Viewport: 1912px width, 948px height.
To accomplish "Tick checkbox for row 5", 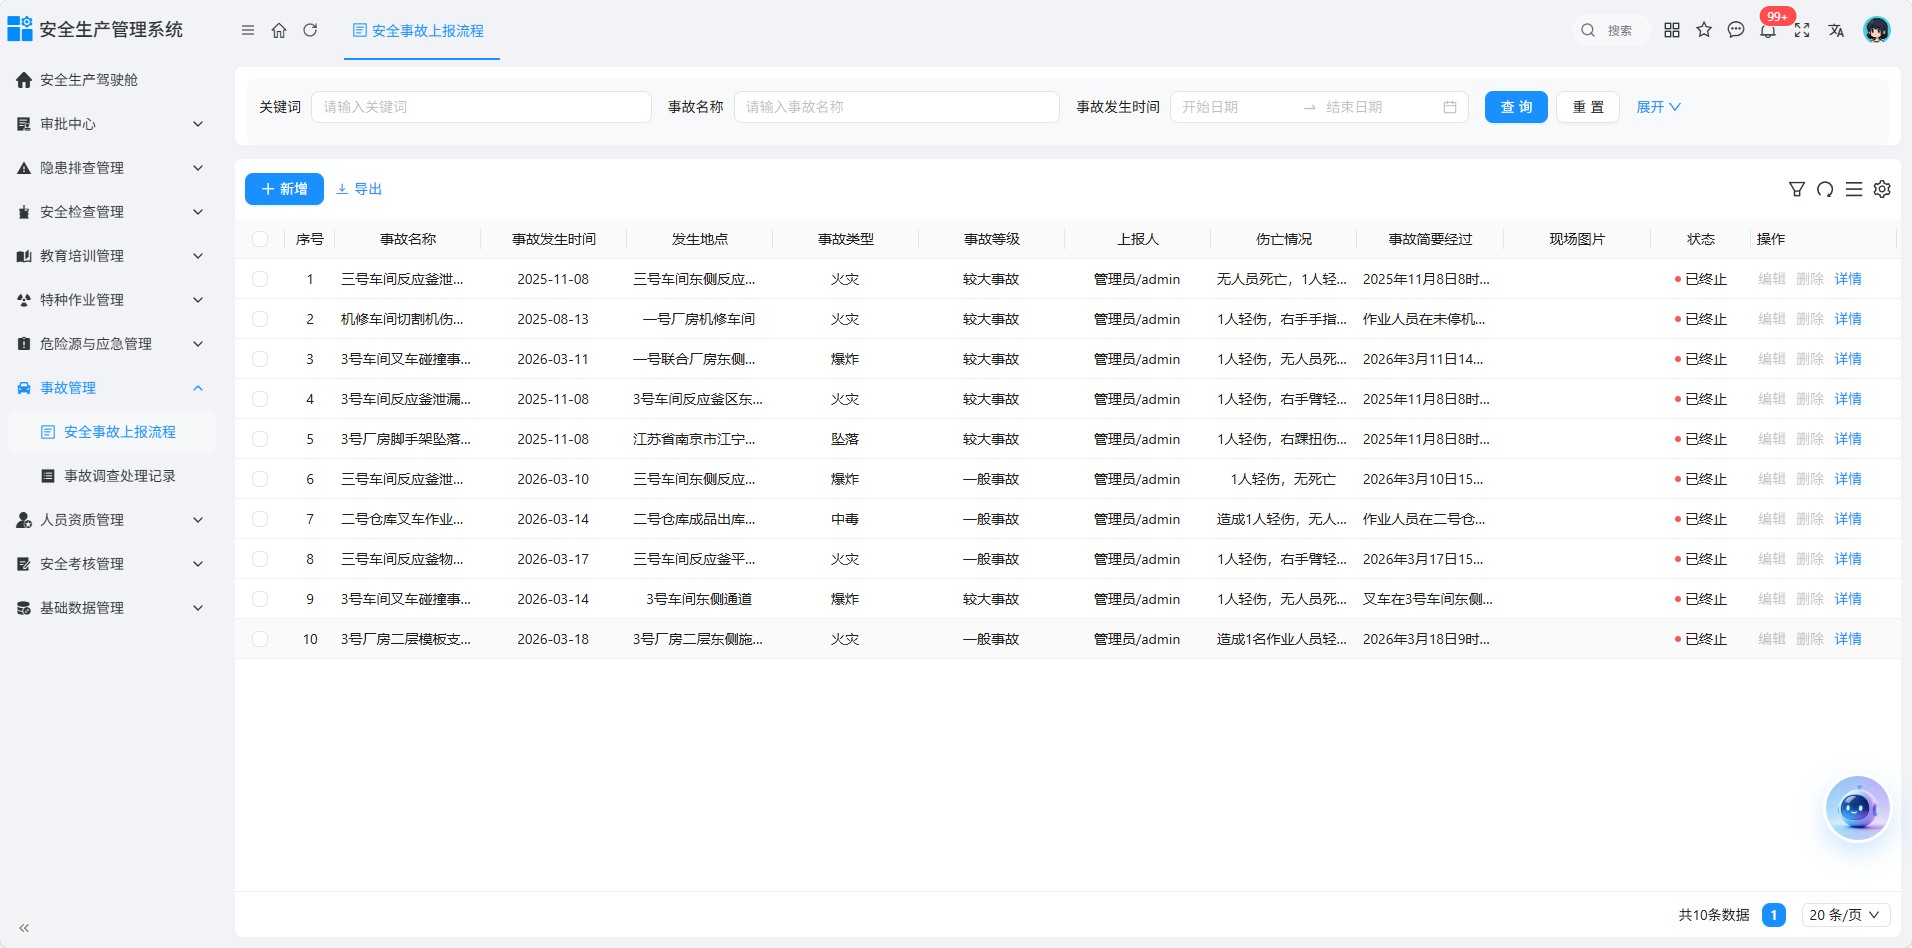I will [x=260, y=439].
